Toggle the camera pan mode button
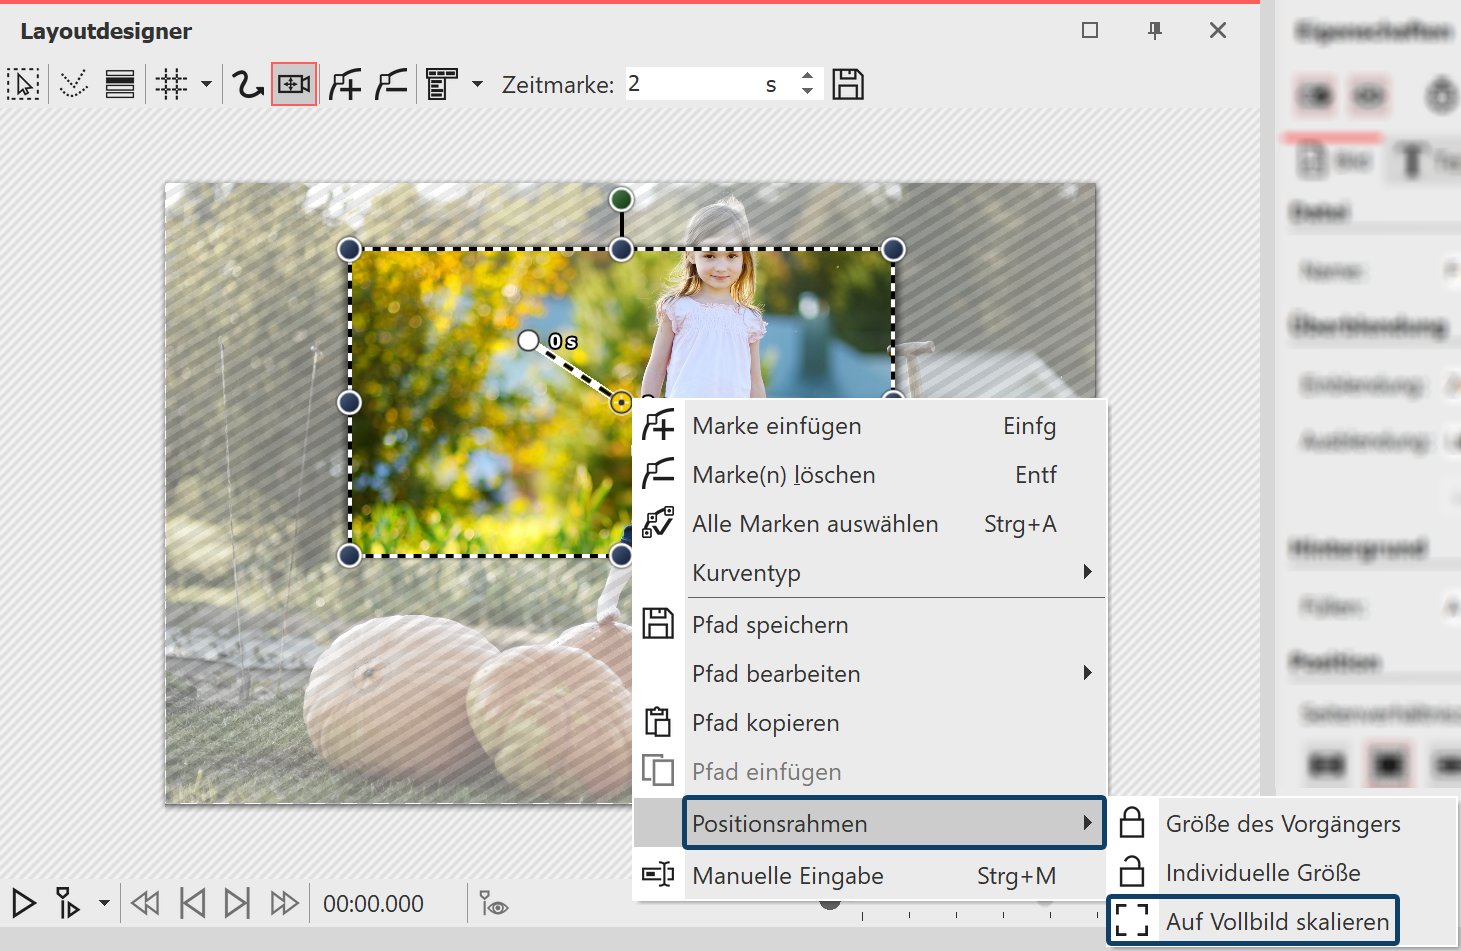1461x951 pixels. 294,85
